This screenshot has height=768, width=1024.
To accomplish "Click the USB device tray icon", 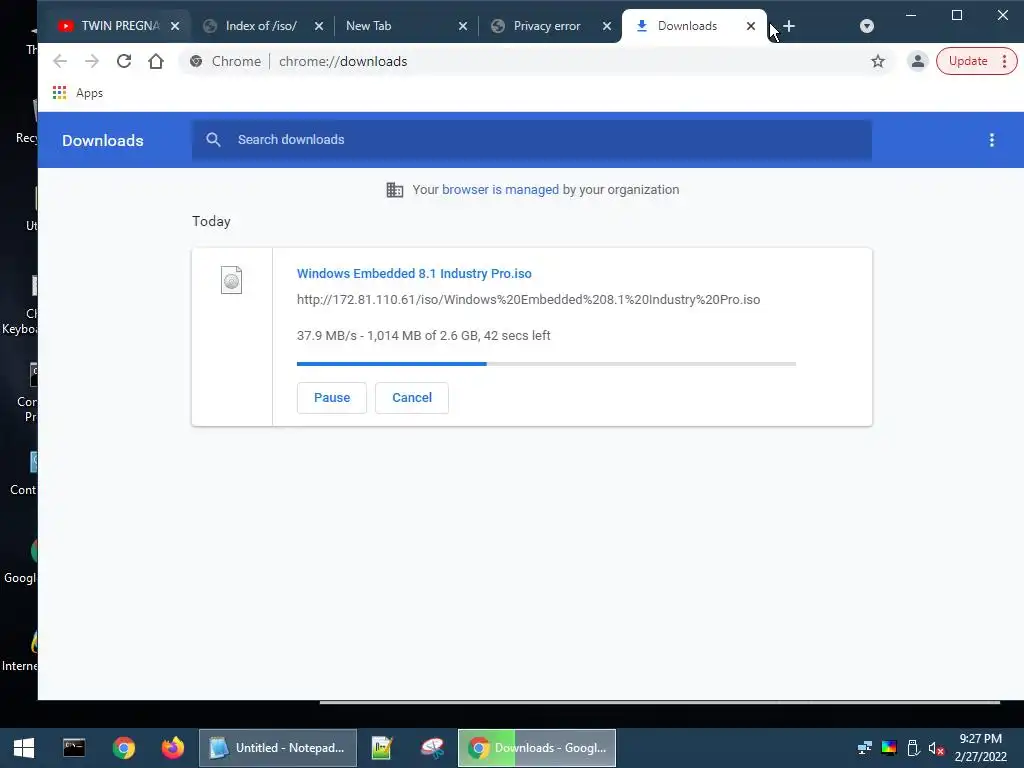I will click(913, 748).
